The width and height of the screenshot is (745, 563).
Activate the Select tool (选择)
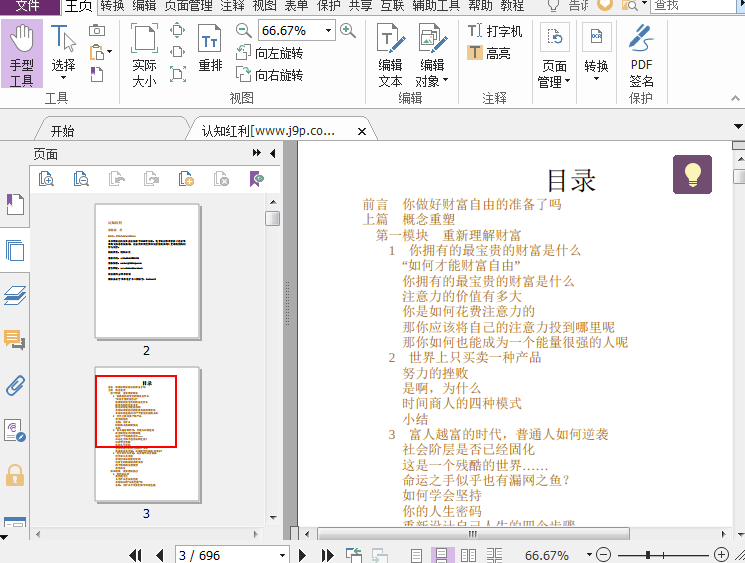point(63,52)
